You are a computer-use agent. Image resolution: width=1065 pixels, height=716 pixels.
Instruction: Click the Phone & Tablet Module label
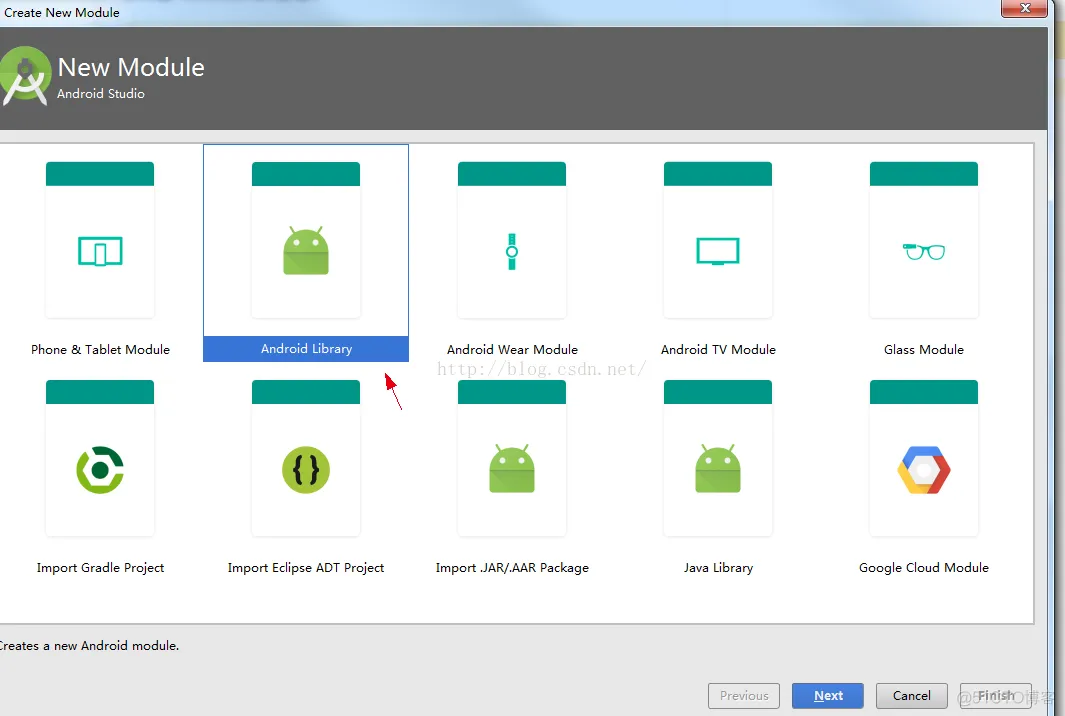coord(101,349)
